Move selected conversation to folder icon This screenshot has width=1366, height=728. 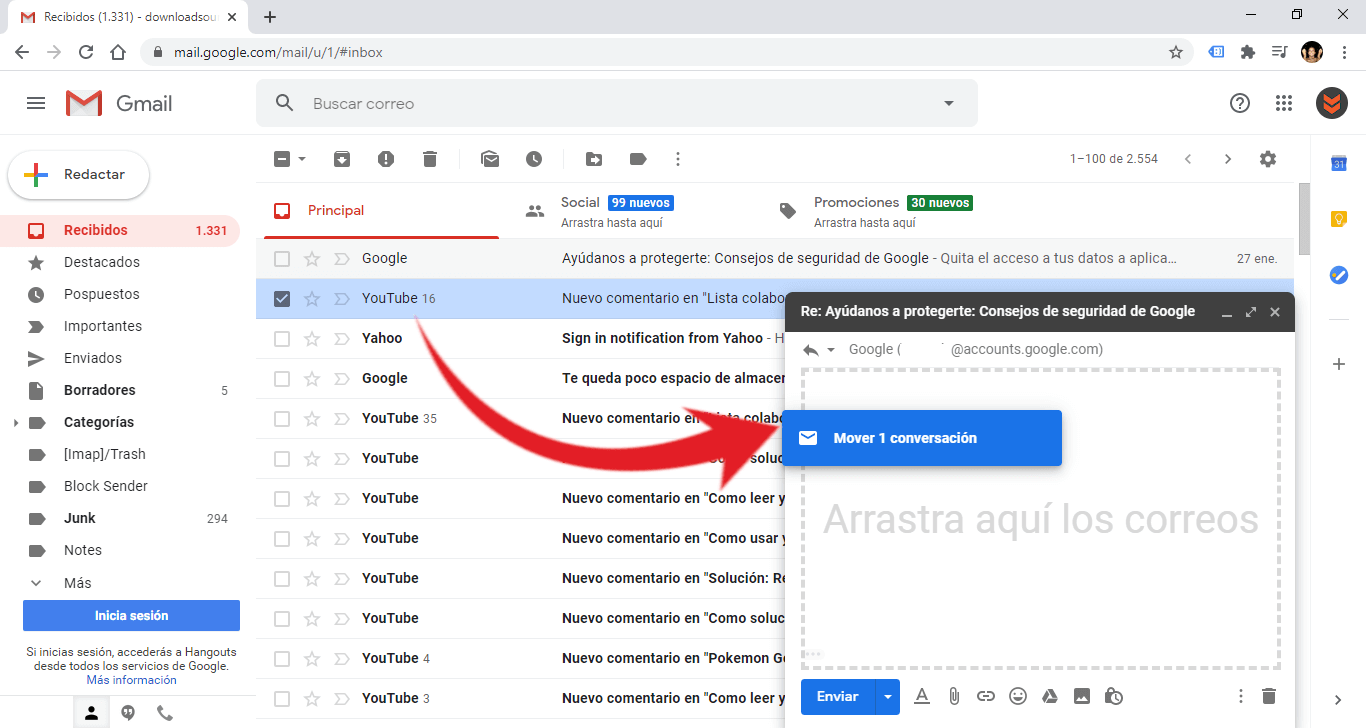[x=594, y=159]
